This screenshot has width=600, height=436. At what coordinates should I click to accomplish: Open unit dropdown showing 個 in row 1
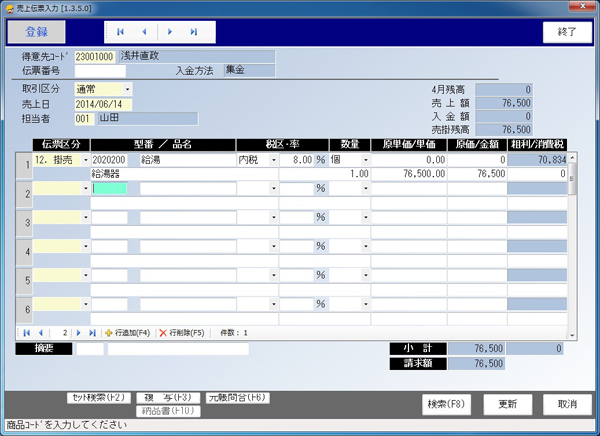coord(364,159)
